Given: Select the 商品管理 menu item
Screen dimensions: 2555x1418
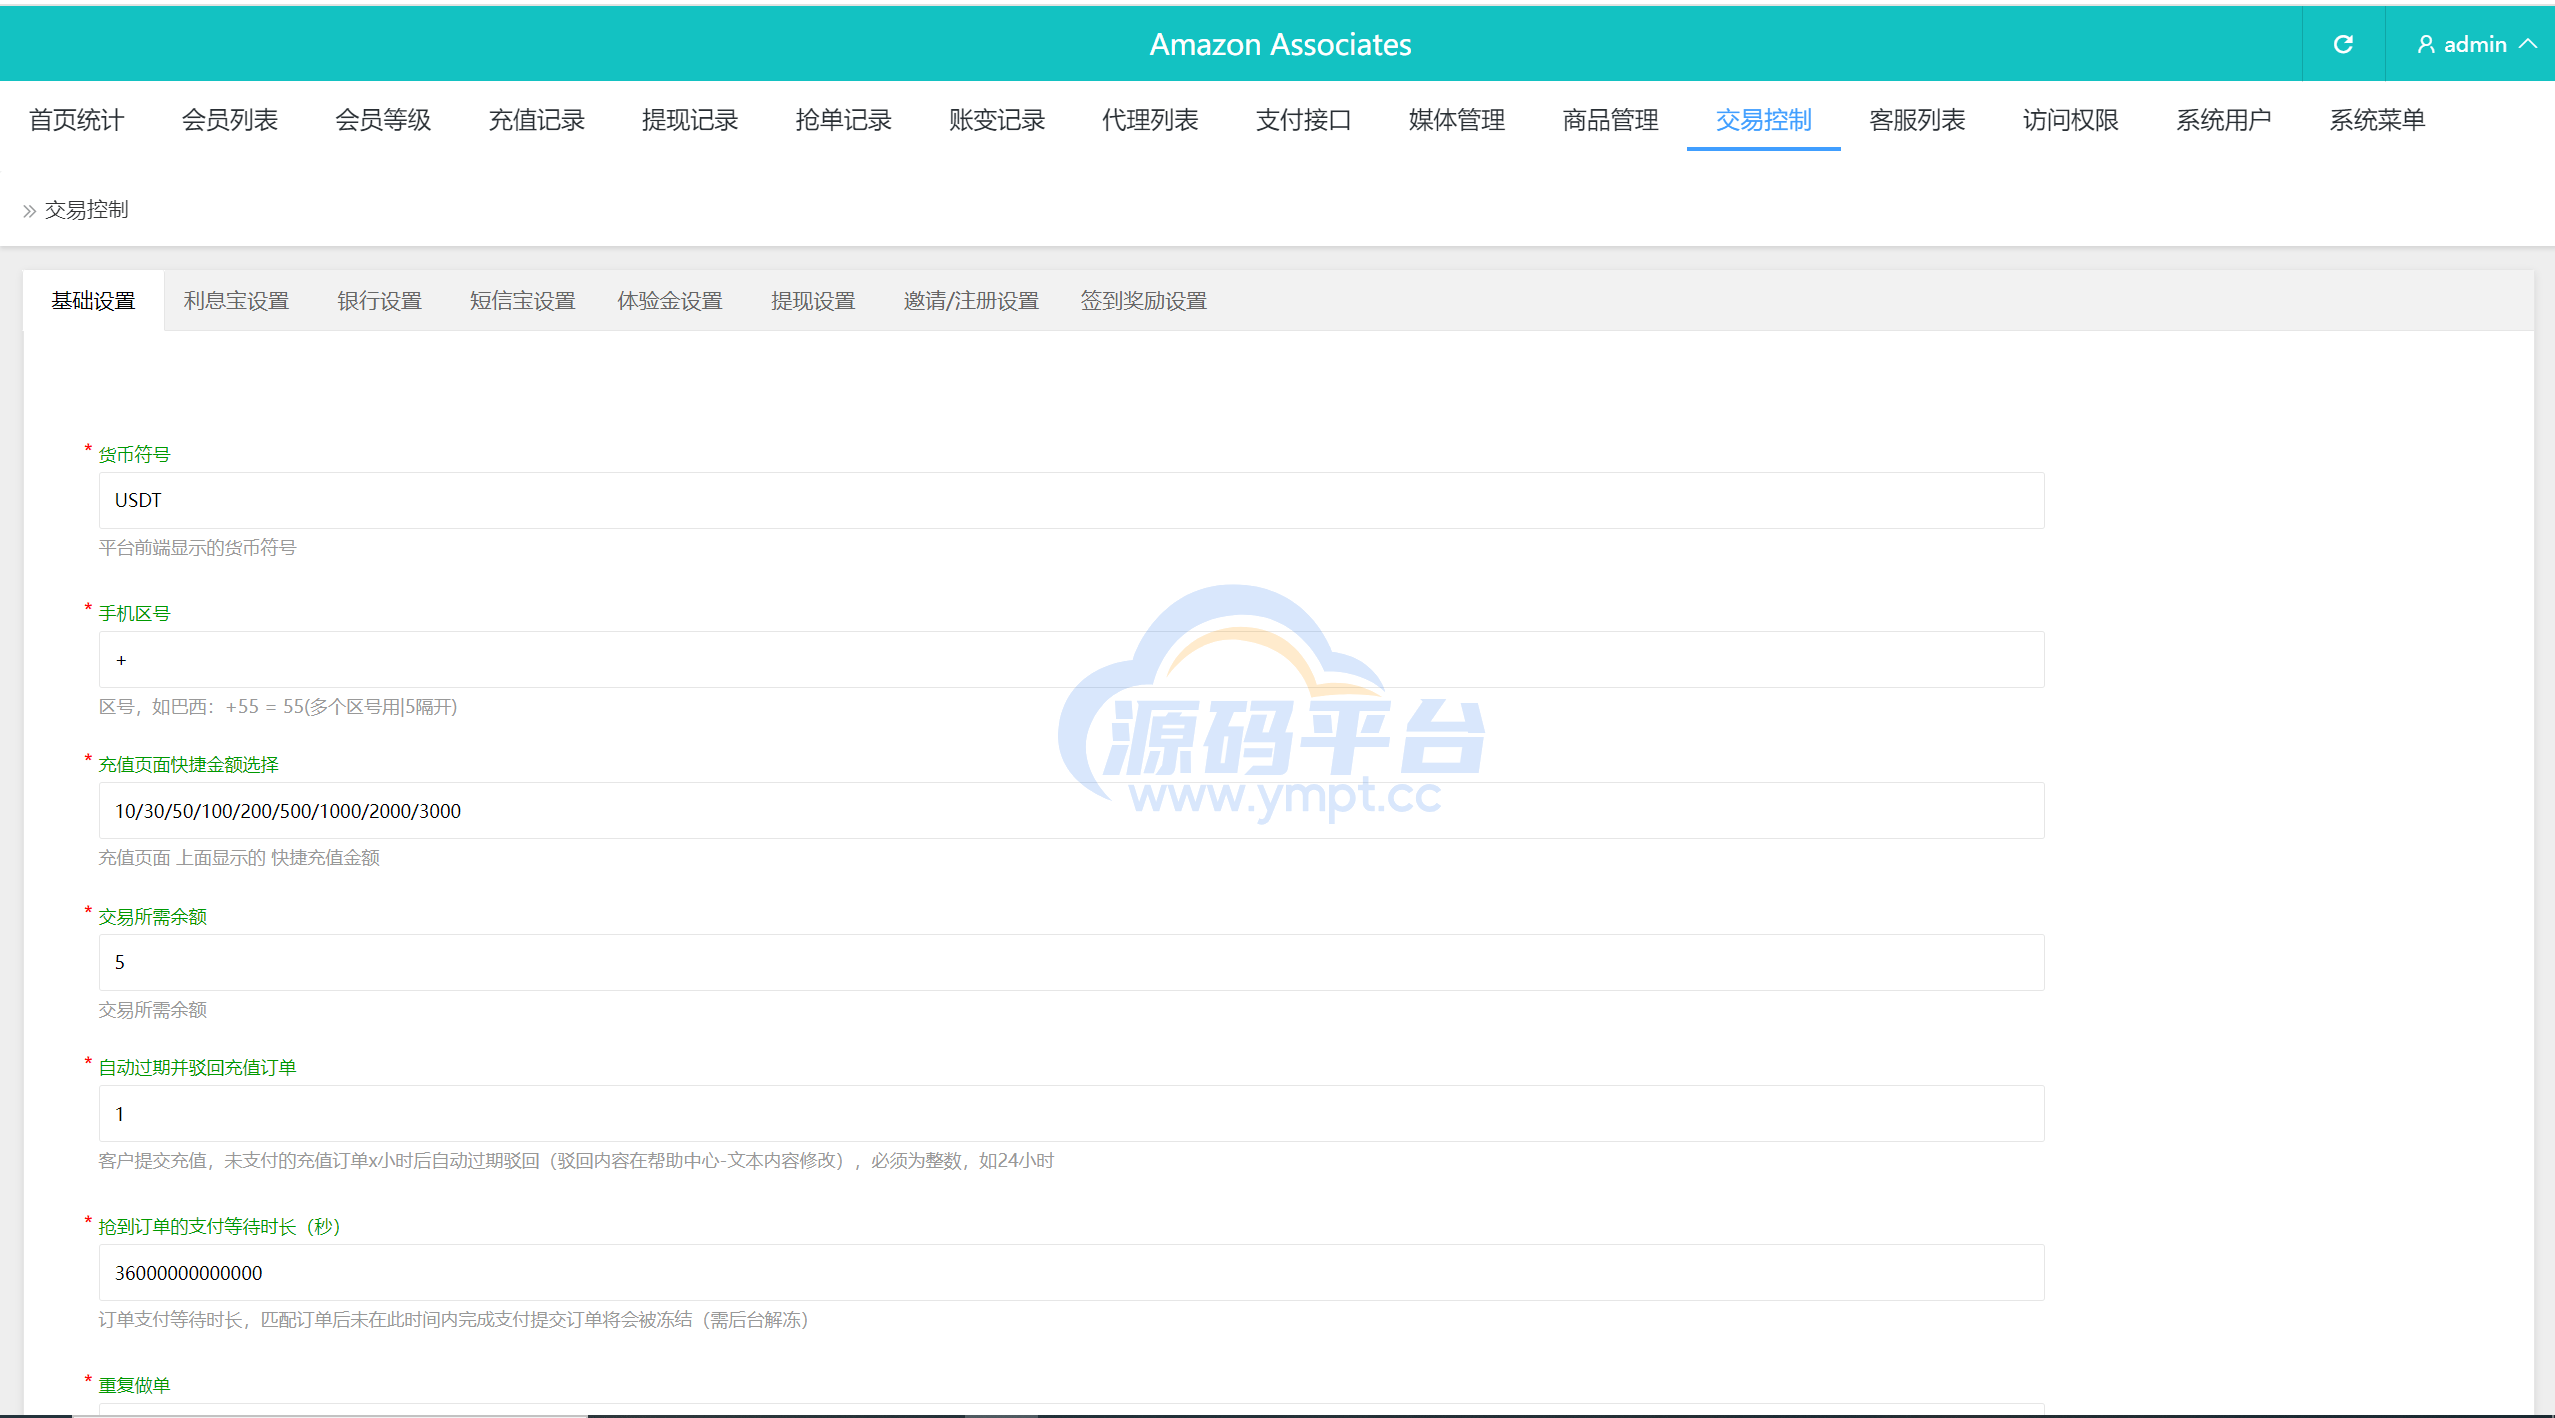Looking at the screenshot, I should (1610, 120).
